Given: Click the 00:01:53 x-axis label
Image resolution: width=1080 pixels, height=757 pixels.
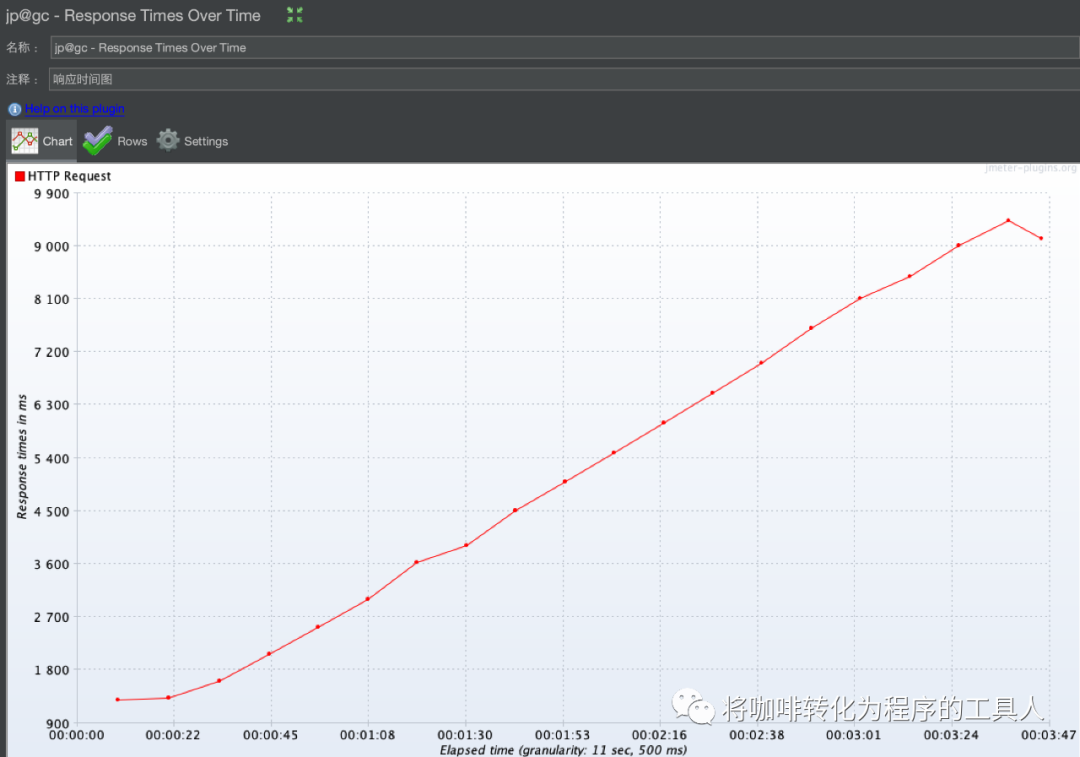Looking at the screenshot, I should pyautogui.click(x=563, y=735).
